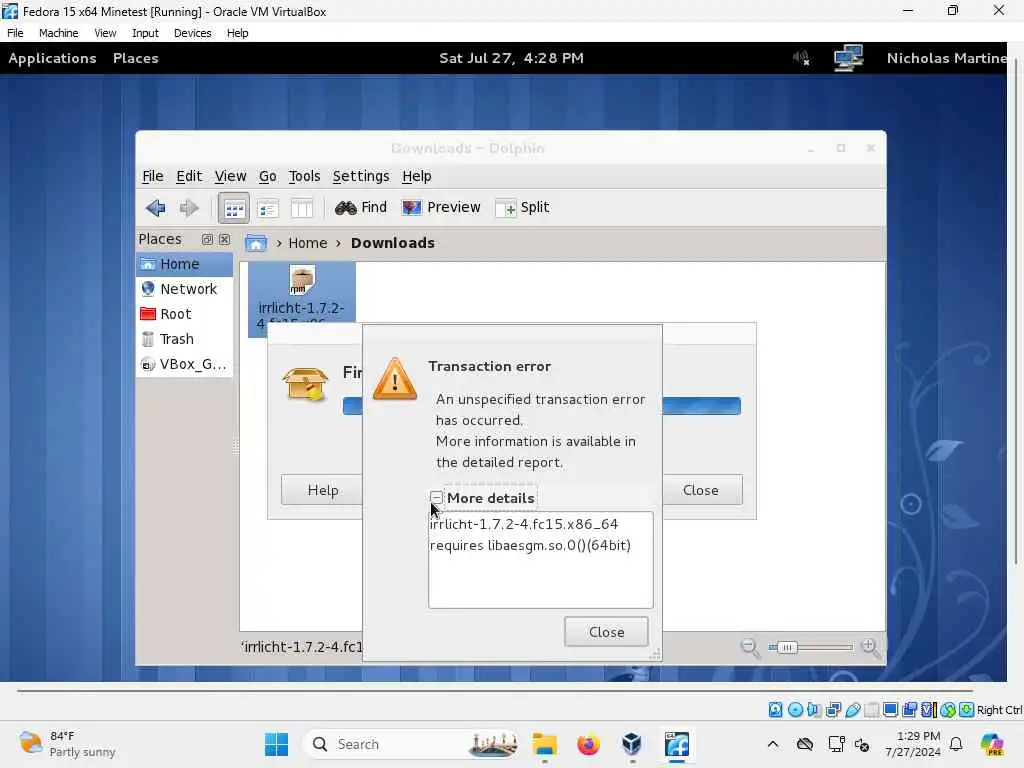Open Dolphin View menu
1024x768 pixels.
[230, 176]
